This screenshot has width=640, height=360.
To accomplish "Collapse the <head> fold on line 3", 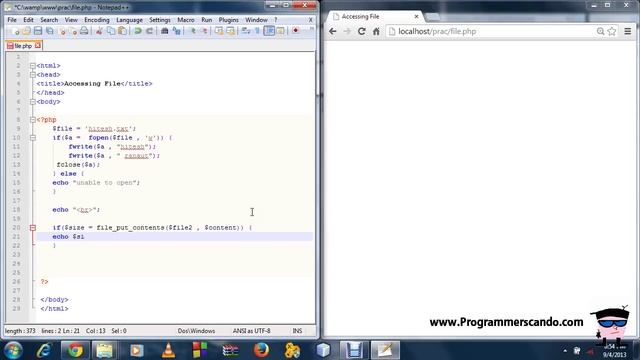I will tap(33, 75).
